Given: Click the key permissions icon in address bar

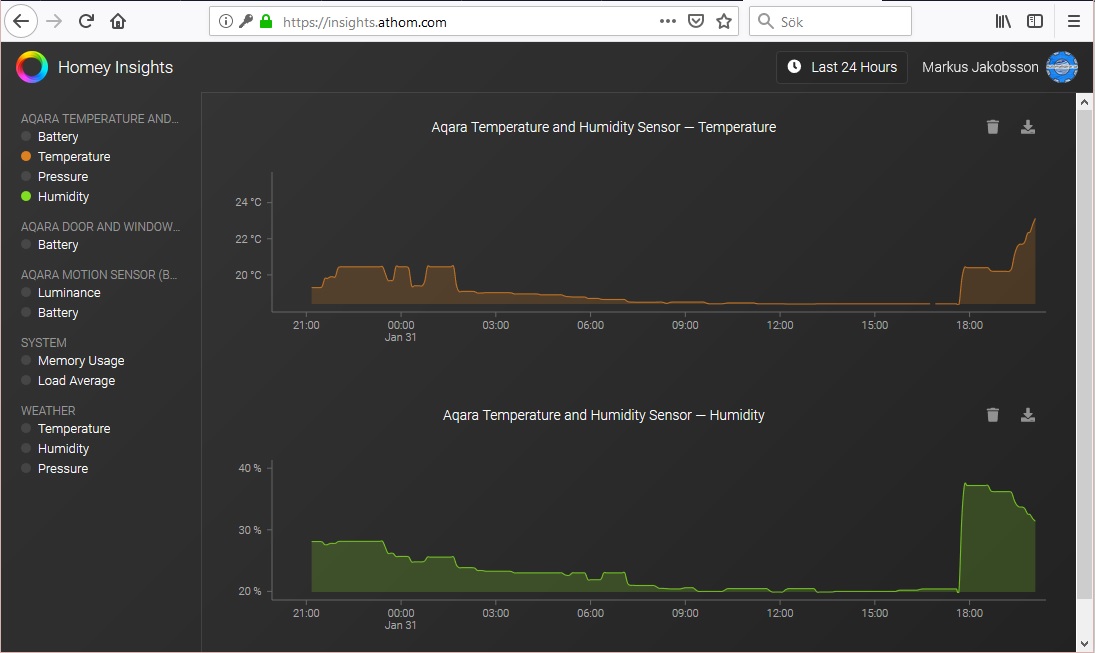Looking at the screenshot, I should (245, 22).
